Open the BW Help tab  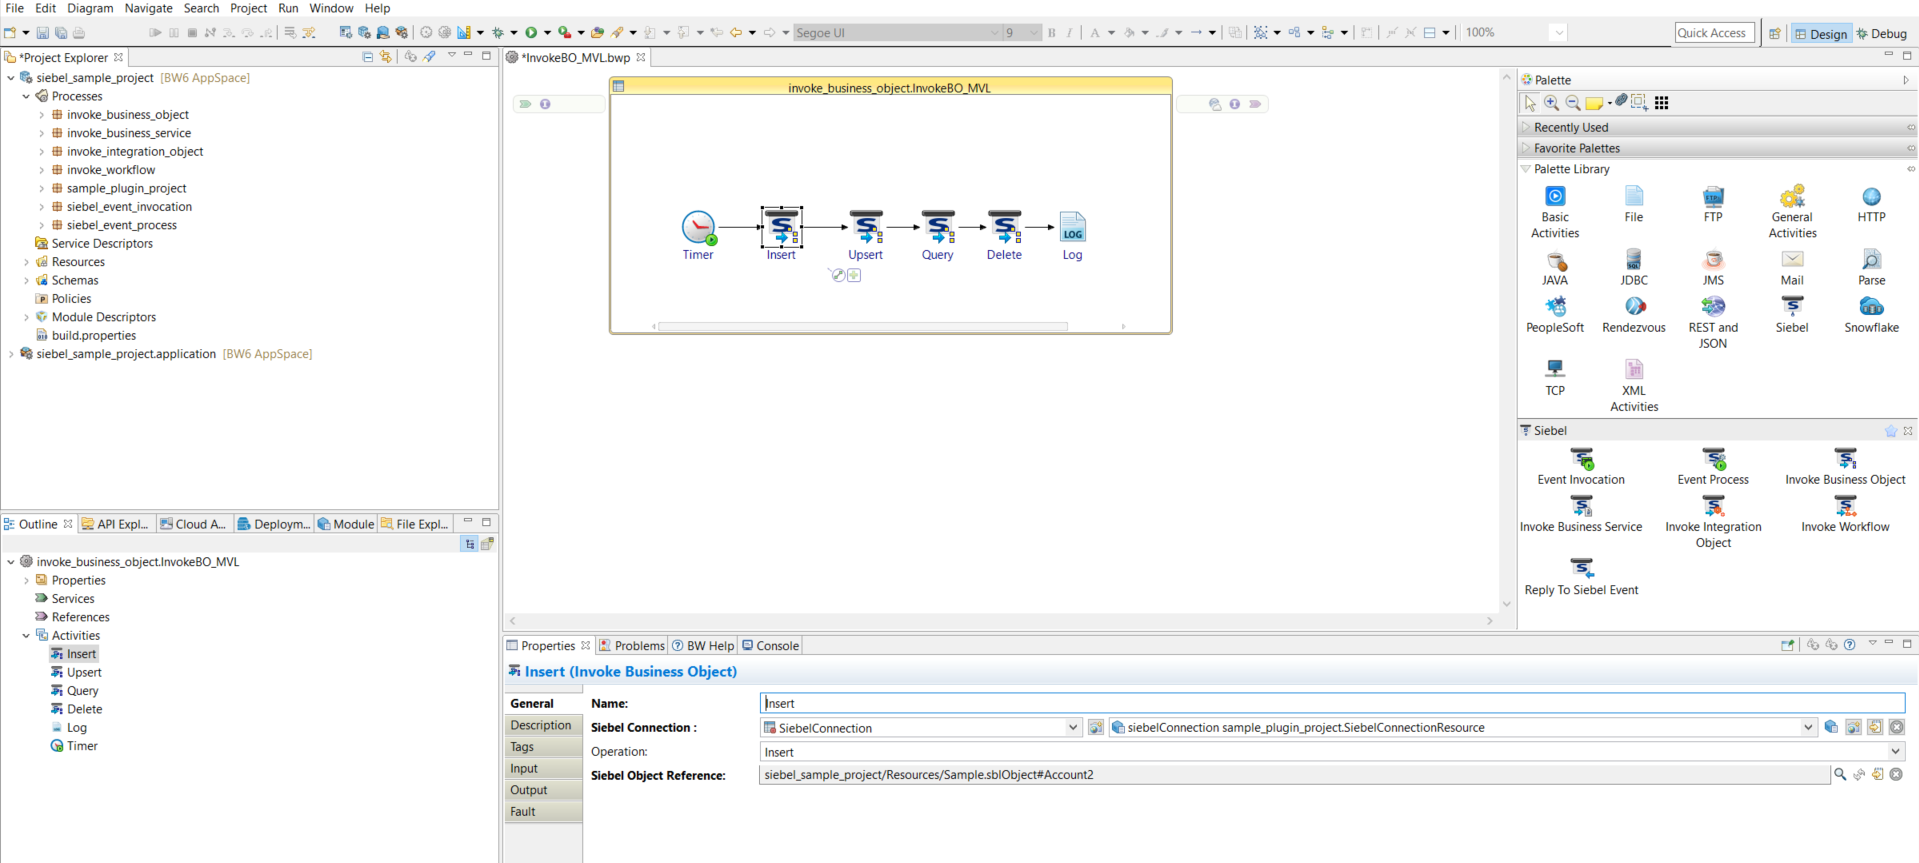click(x=703, y=646)
